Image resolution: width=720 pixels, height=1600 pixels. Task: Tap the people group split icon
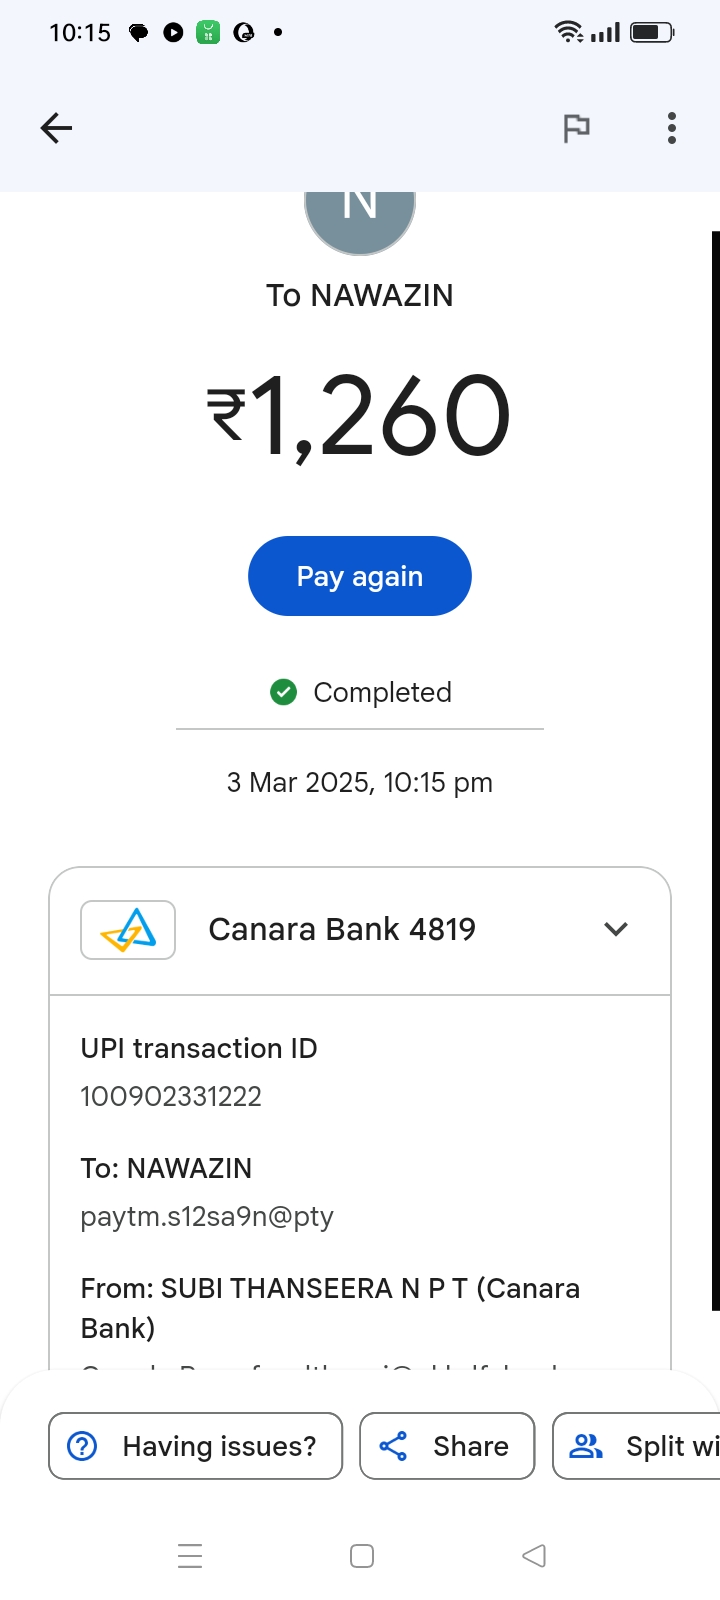pos(586,1446)
